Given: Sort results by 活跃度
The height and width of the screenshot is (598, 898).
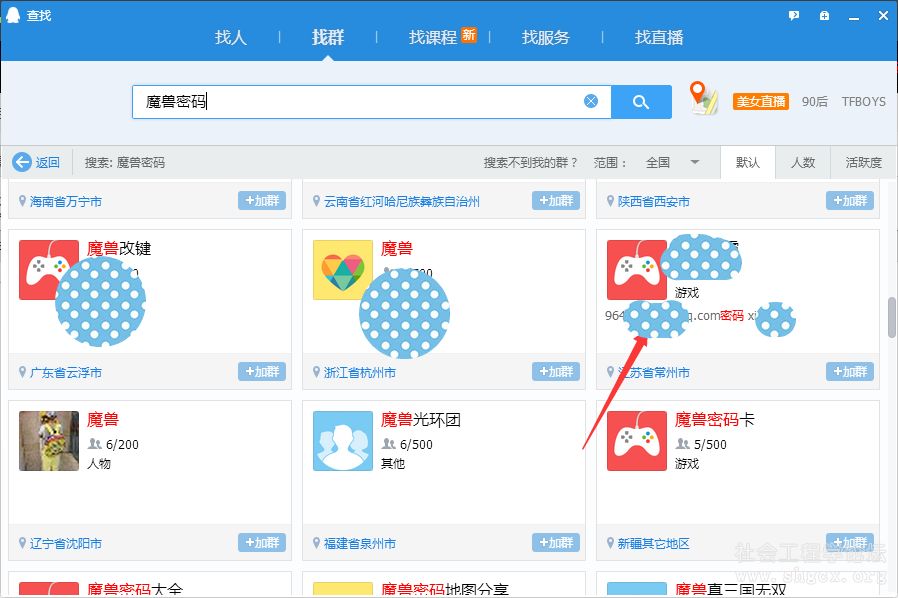Looking at the screenshot, I should pyautogui.click(x=863, y=163).
